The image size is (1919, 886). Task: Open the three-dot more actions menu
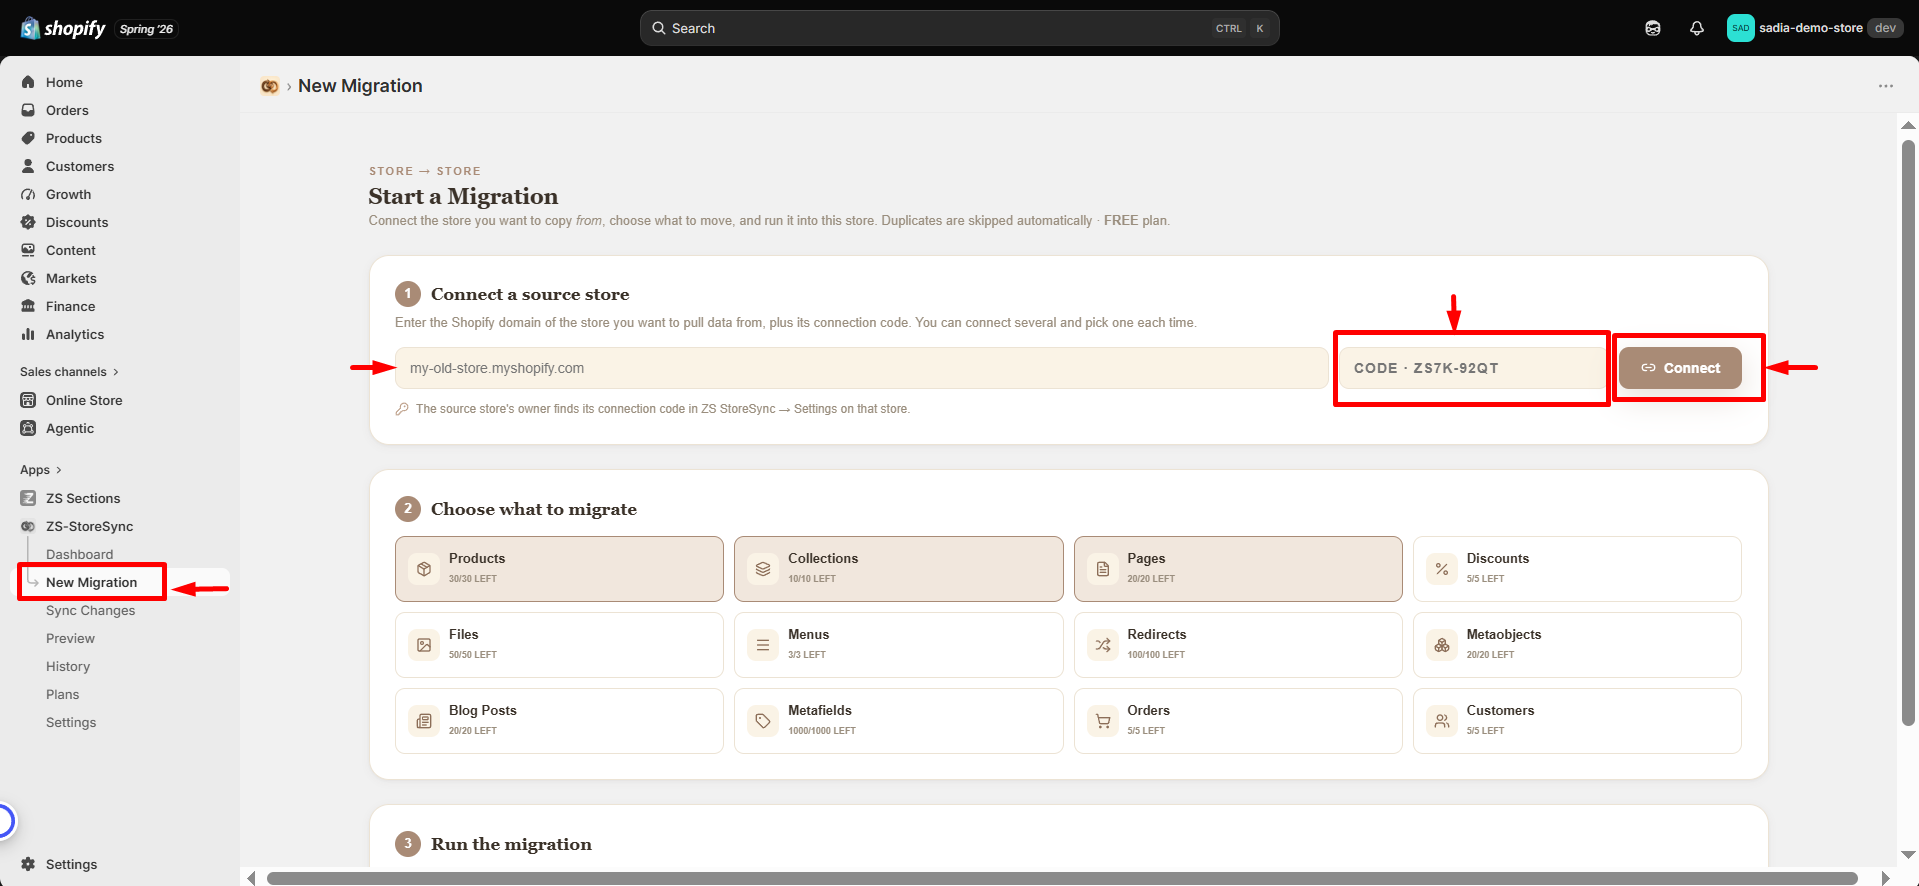pos(1885,86)
